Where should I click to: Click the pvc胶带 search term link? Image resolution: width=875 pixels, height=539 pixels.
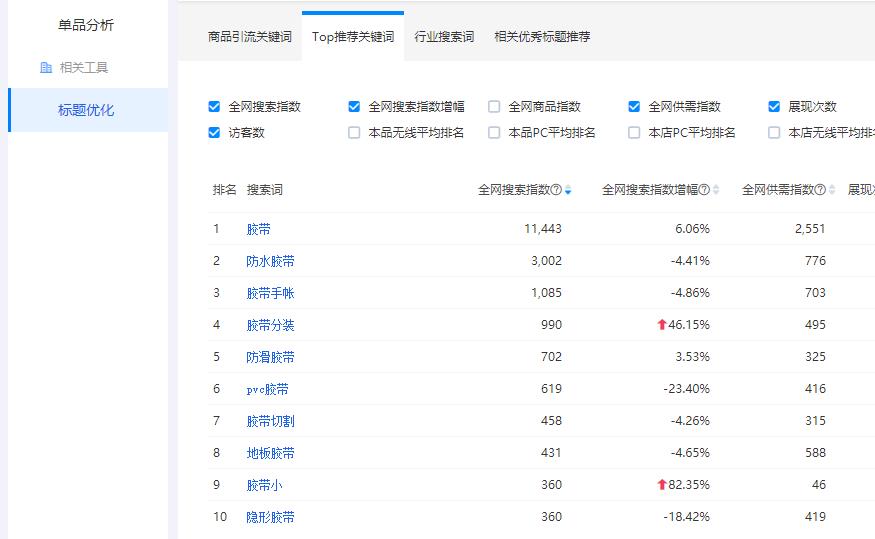(267, 389)
